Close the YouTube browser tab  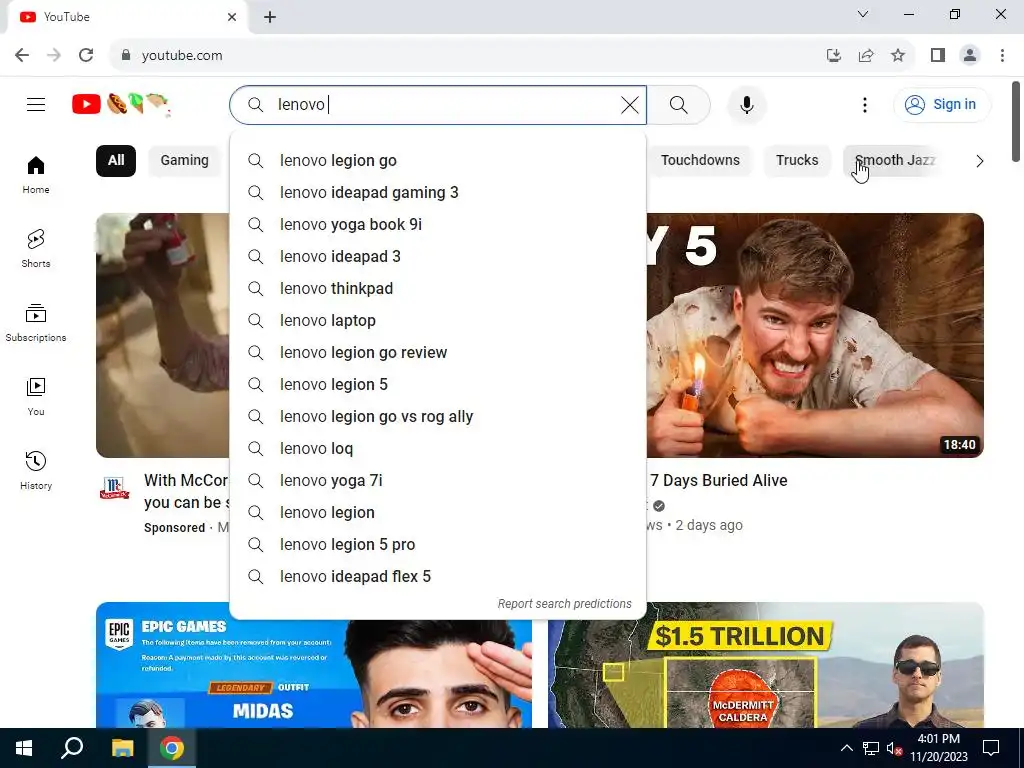232,17
